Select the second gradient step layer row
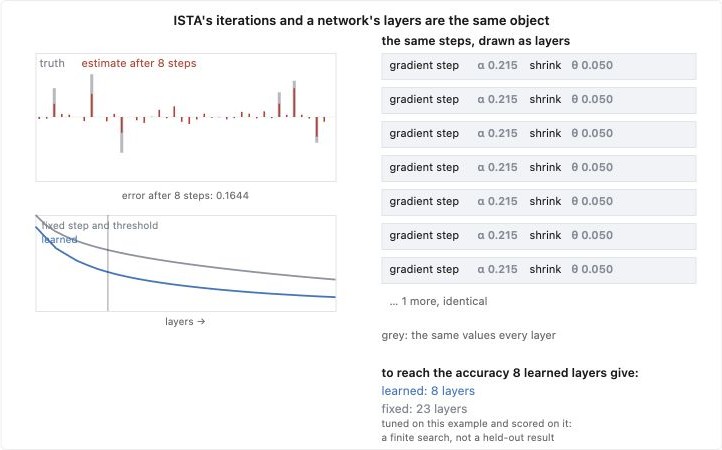This screenshot has height=450, width=722. 539,100
